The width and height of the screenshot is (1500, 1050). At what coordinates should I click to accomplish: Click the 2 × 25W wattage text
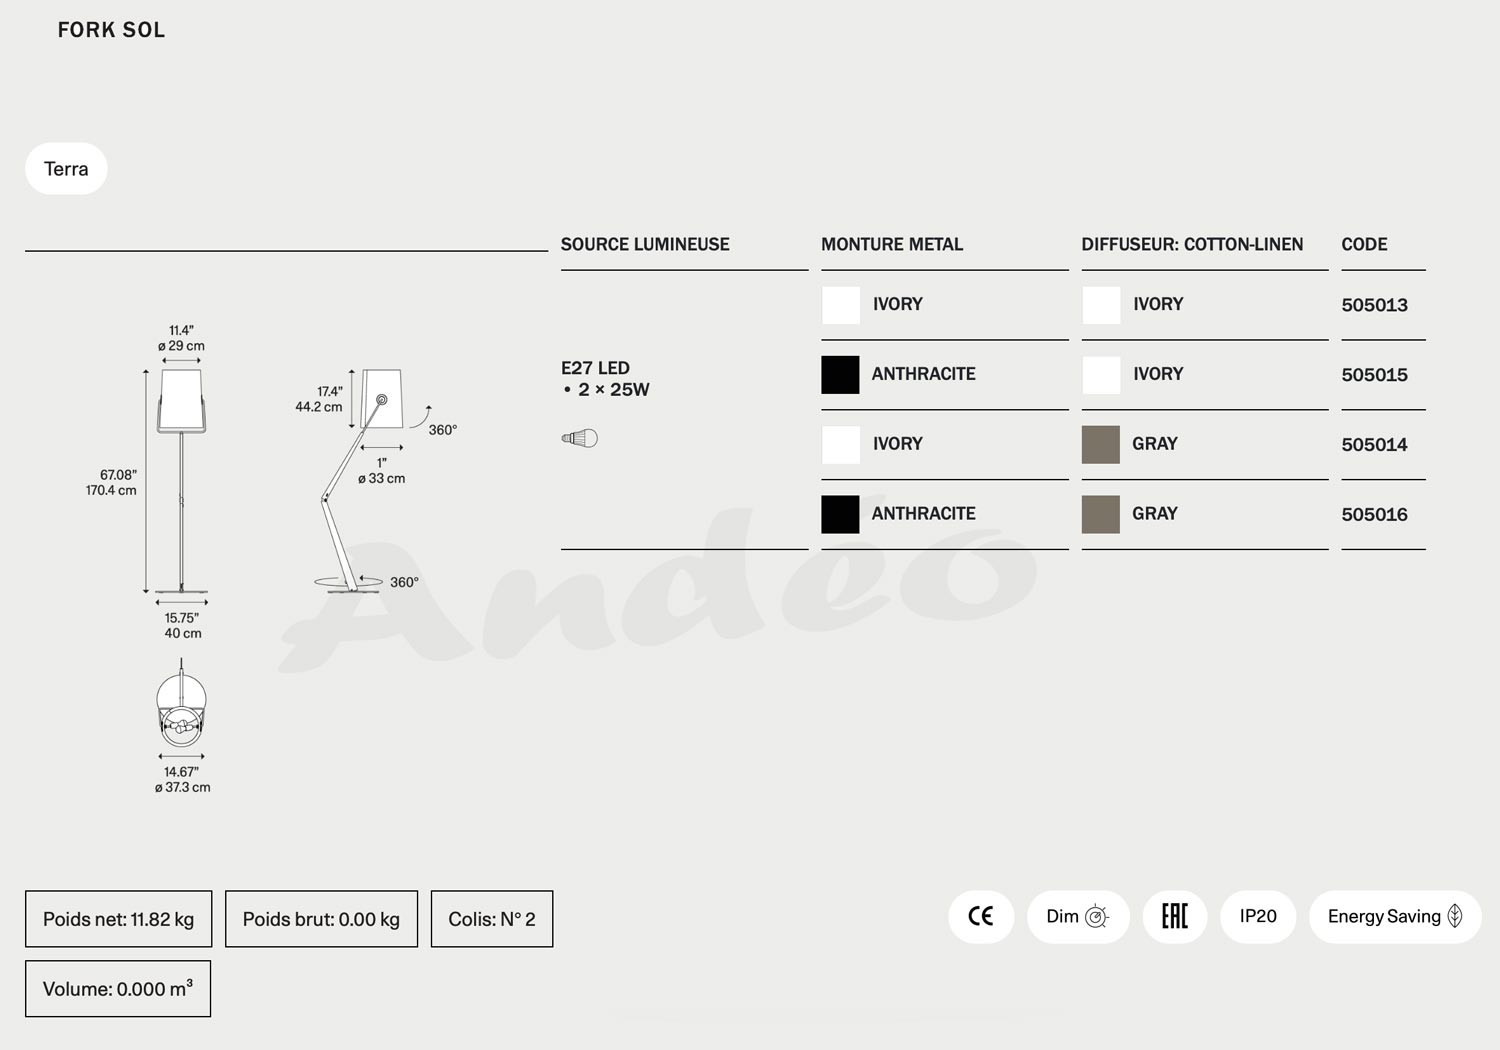[x=613, y=390]
